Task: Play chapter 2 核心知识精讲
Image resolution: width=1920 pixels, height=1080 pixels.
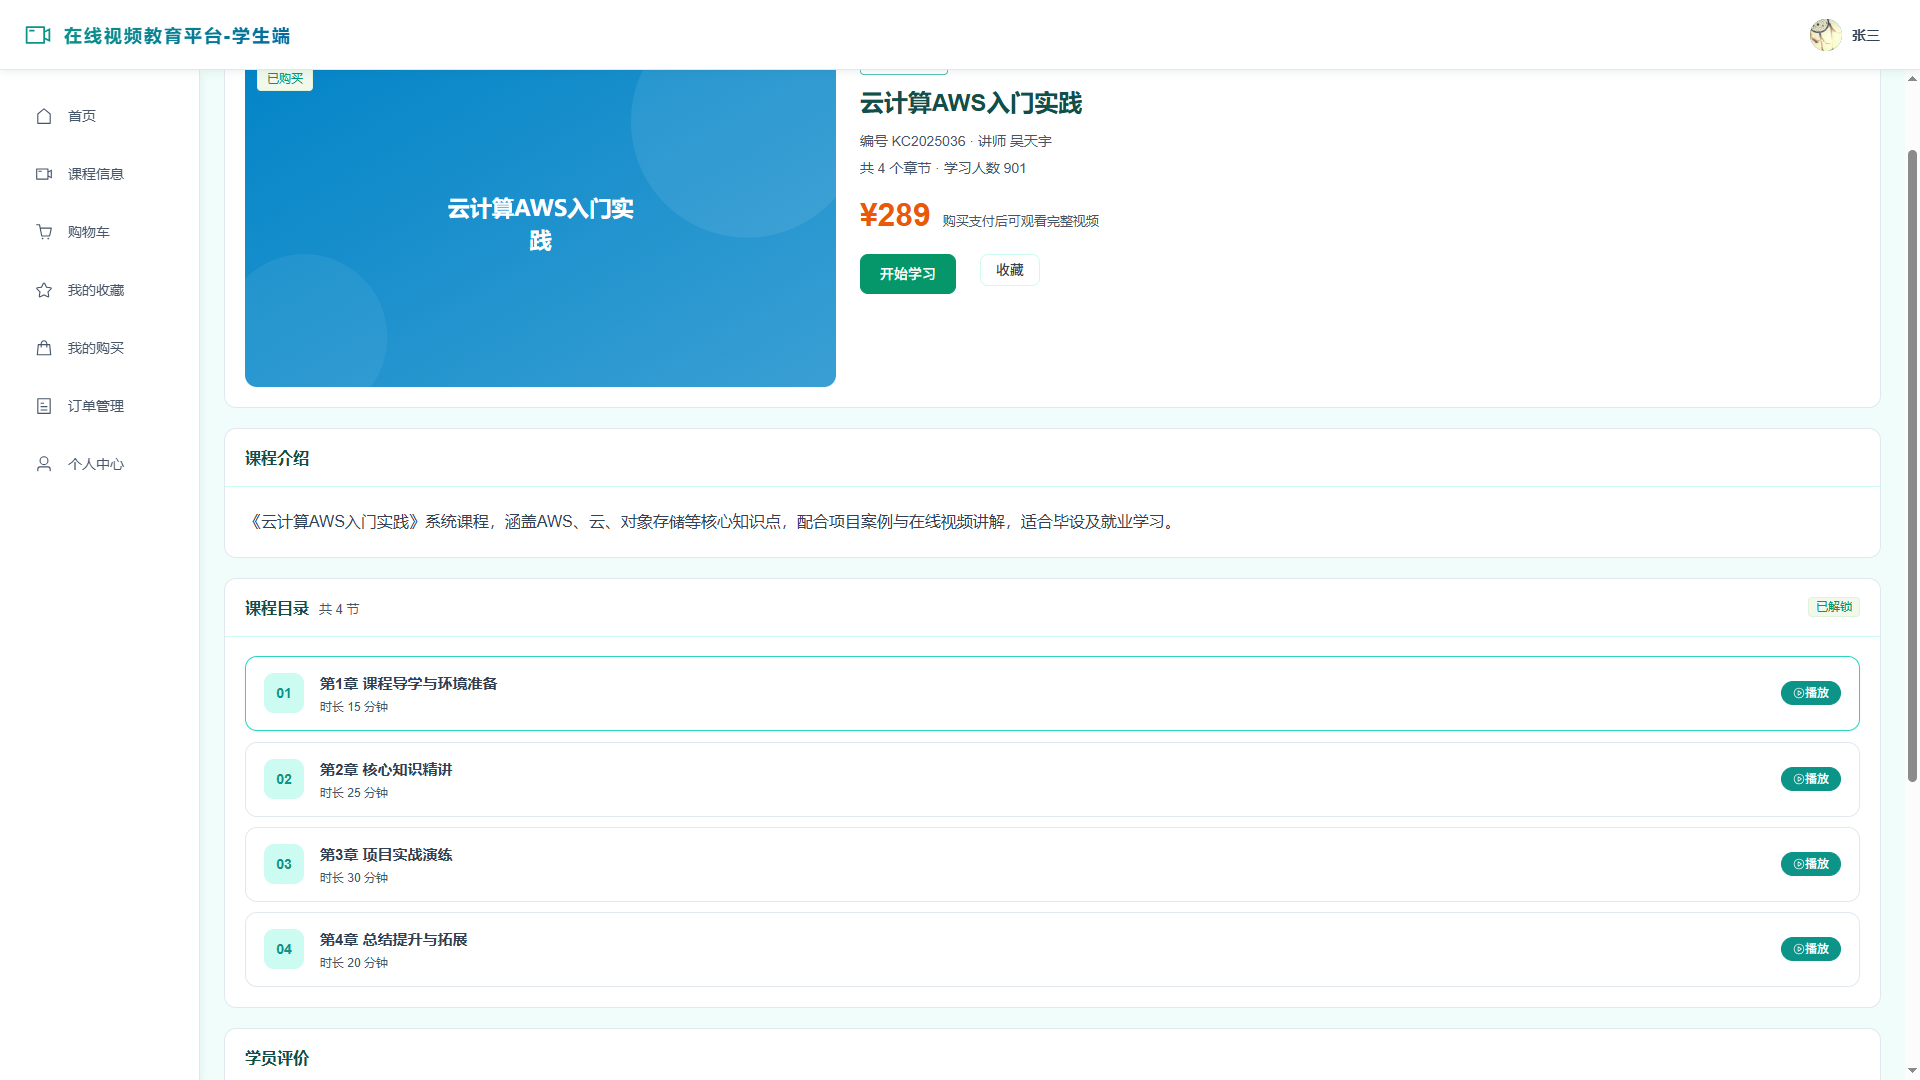Action: point(1810,779)
